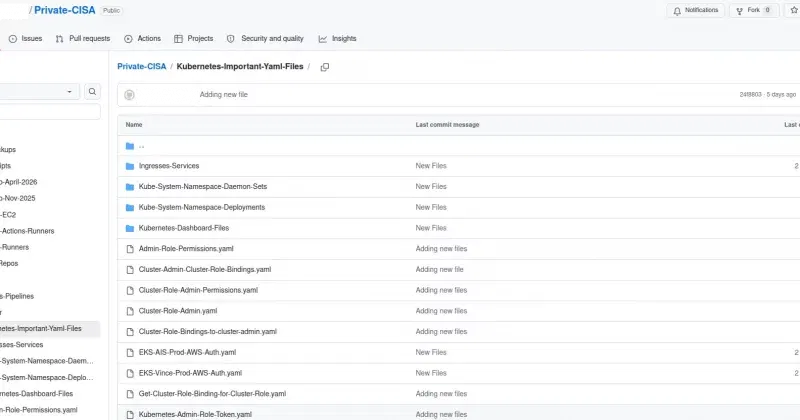Select Dashboard-Files item in sidebar tree
800x420 pixels.
point(37,393)
